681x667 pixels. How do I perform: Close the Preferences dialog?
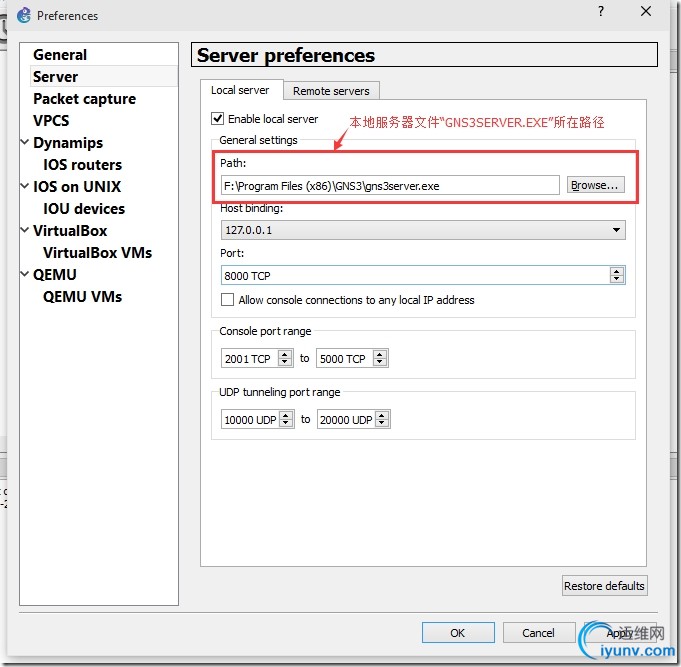pyautogui.click(x=646, y=11)
